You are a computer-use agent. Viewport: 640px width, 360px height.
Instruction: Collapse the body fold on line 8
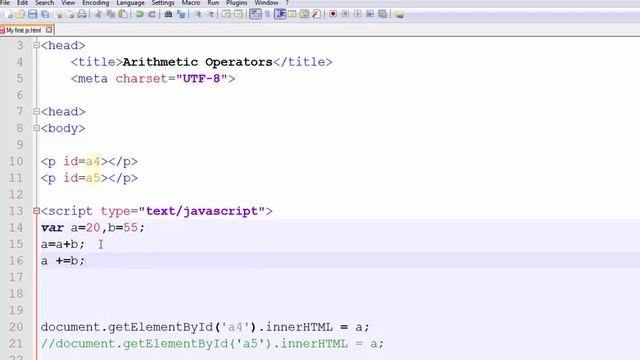coord(36,128)
